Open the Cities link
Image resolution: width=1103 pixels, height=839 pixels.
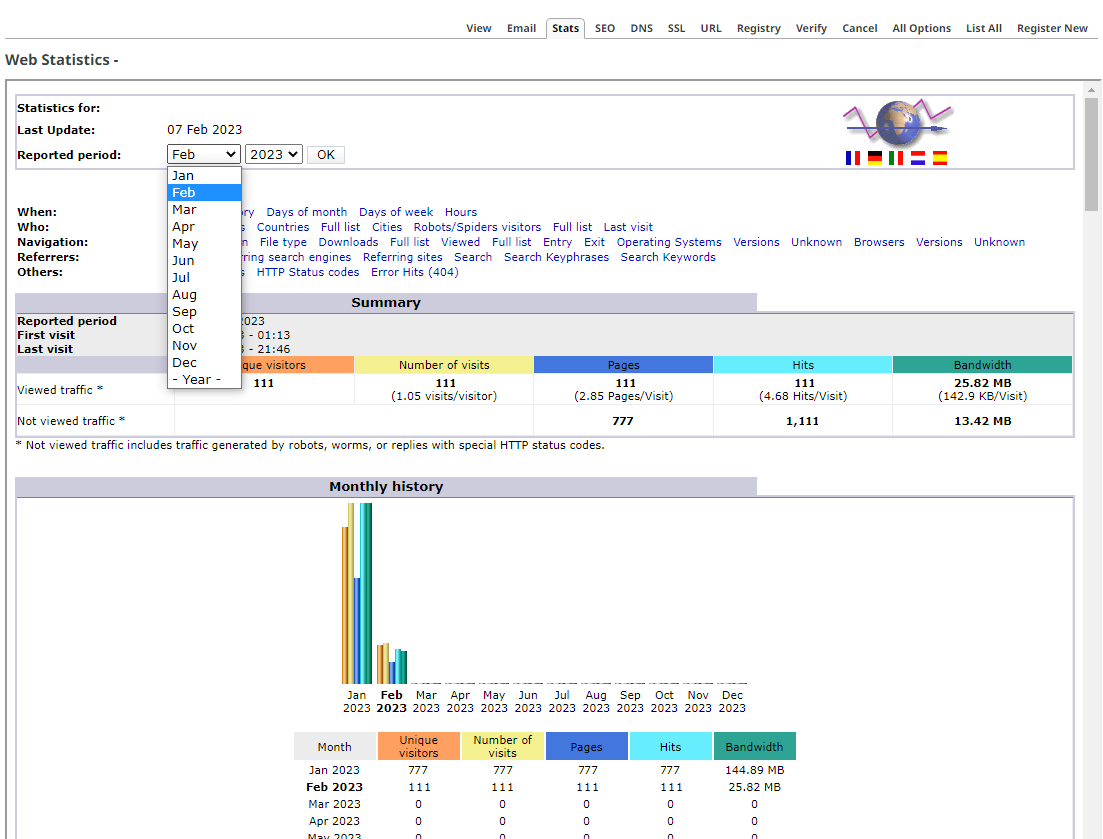(x=387, y=227)
